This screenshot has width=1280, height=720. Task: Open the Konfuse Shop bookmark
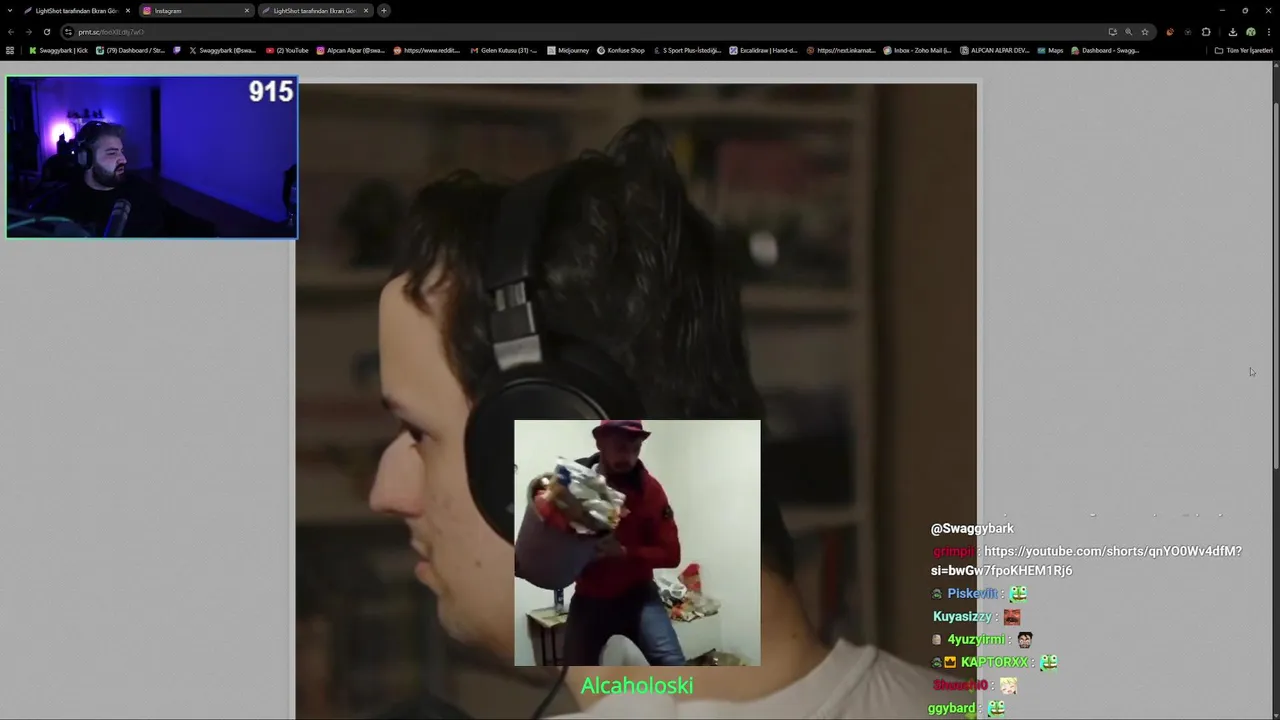[x=621, y=50]
